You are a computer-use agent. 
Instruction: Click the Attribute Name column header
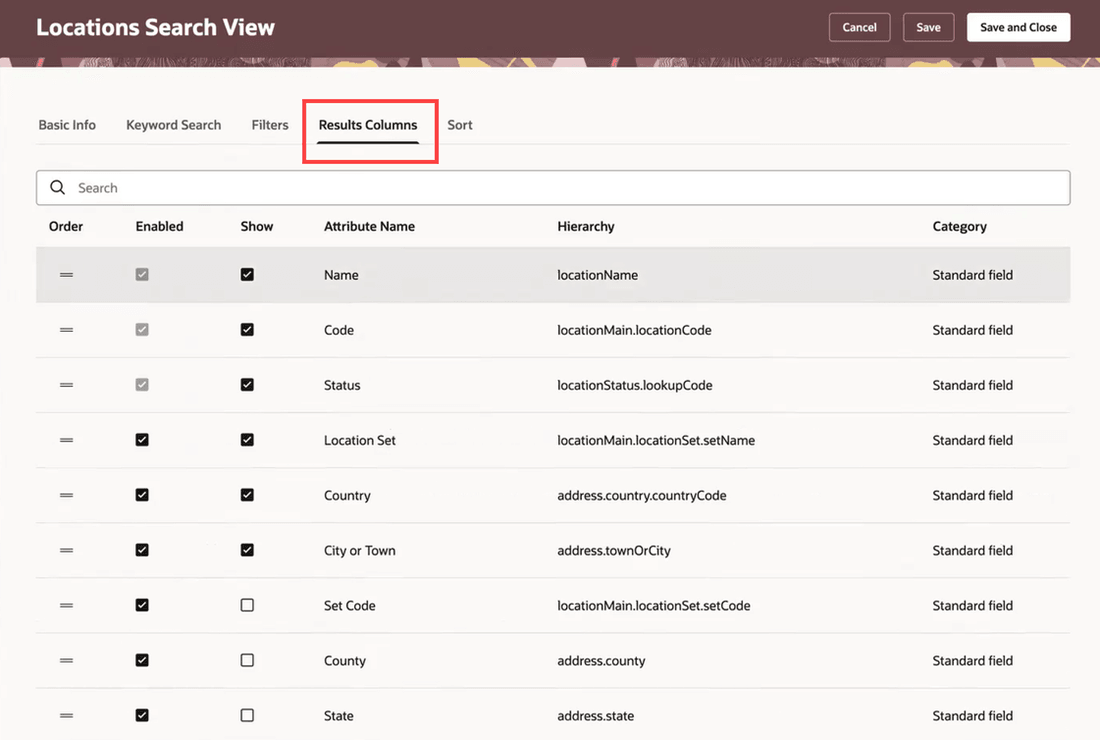pos(369,227)
